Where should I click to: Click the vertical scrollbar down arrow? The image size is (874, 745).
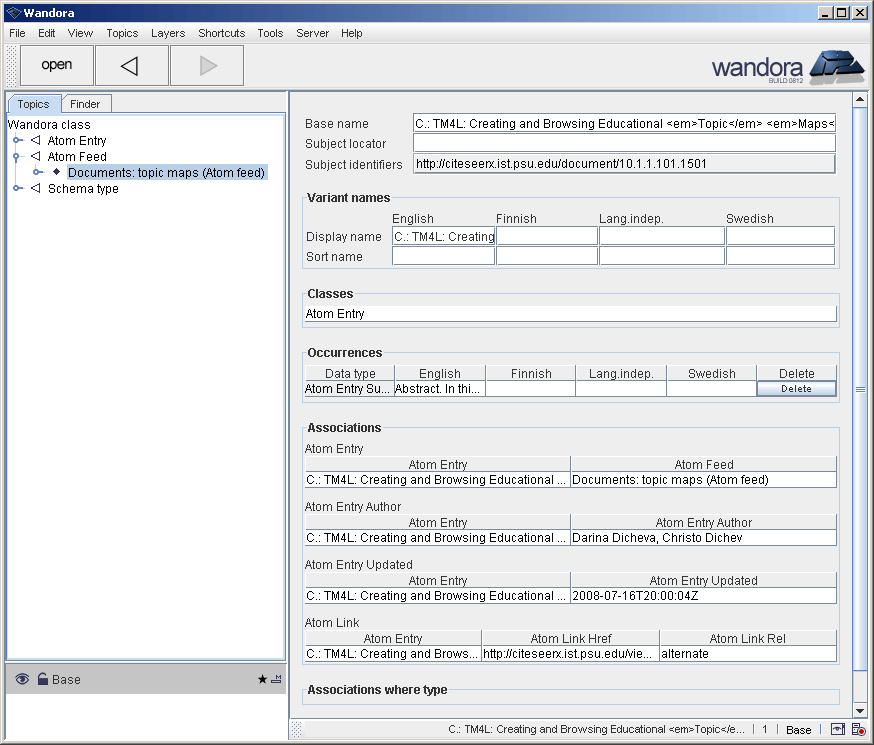(x=859, y=709)
